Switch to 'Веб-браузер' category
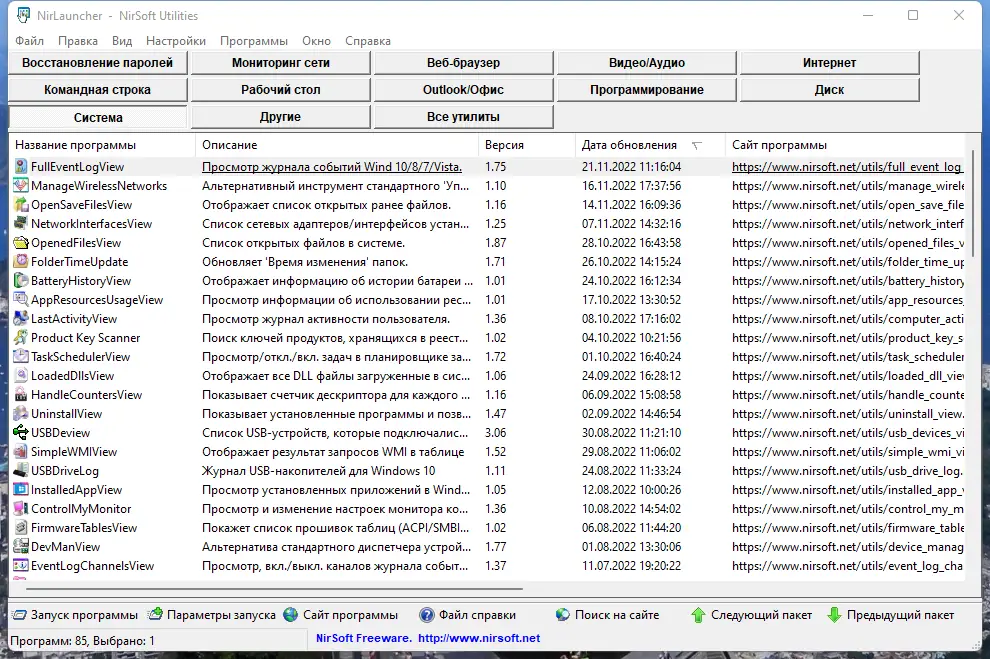Viewport: 990px width, 659px height. coord(463,63)
